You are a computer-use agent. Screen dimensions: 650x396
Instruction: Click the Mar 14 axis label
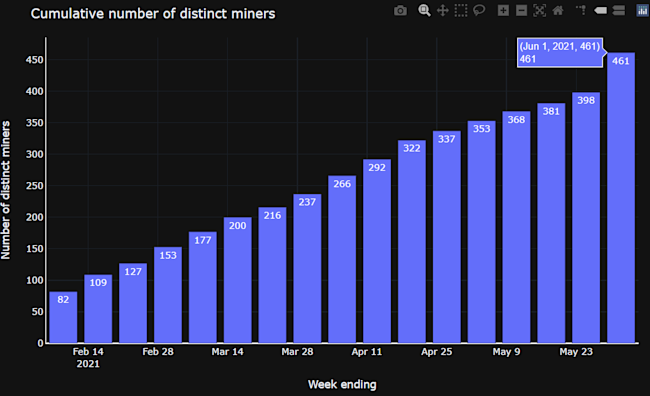(x=228, y=352)
